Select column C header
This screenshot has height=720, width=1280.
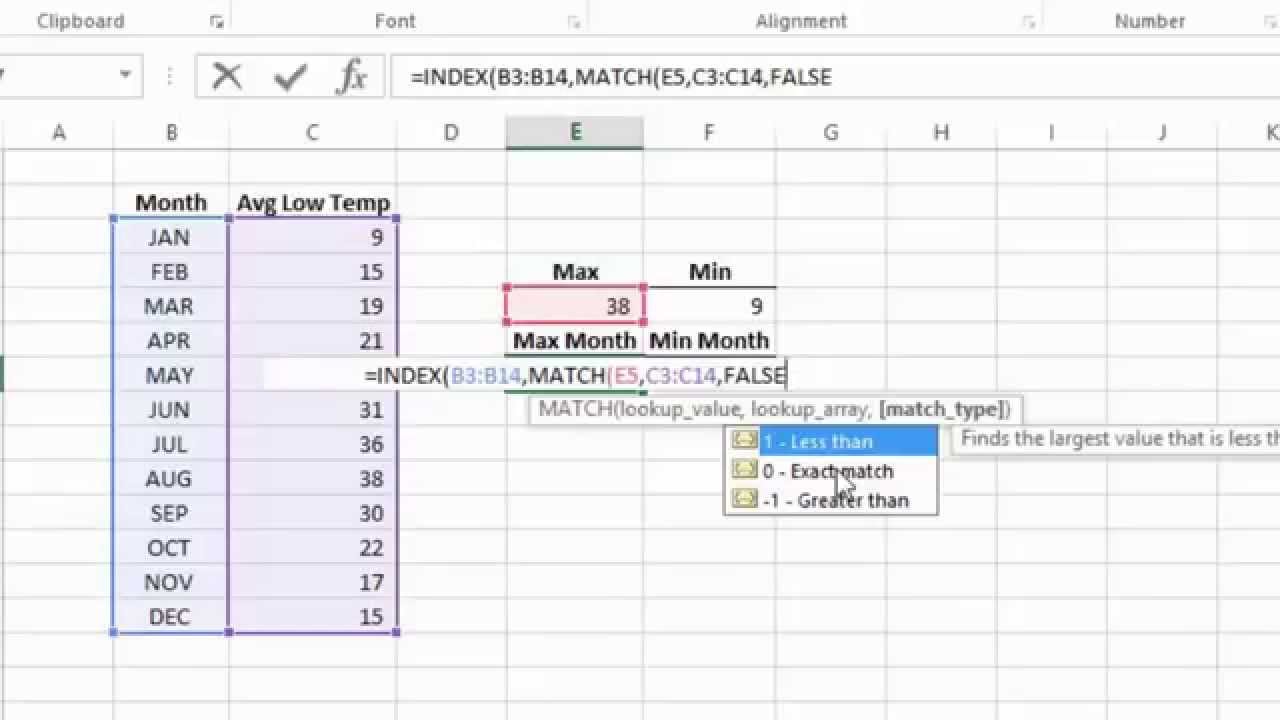point(313,132)
